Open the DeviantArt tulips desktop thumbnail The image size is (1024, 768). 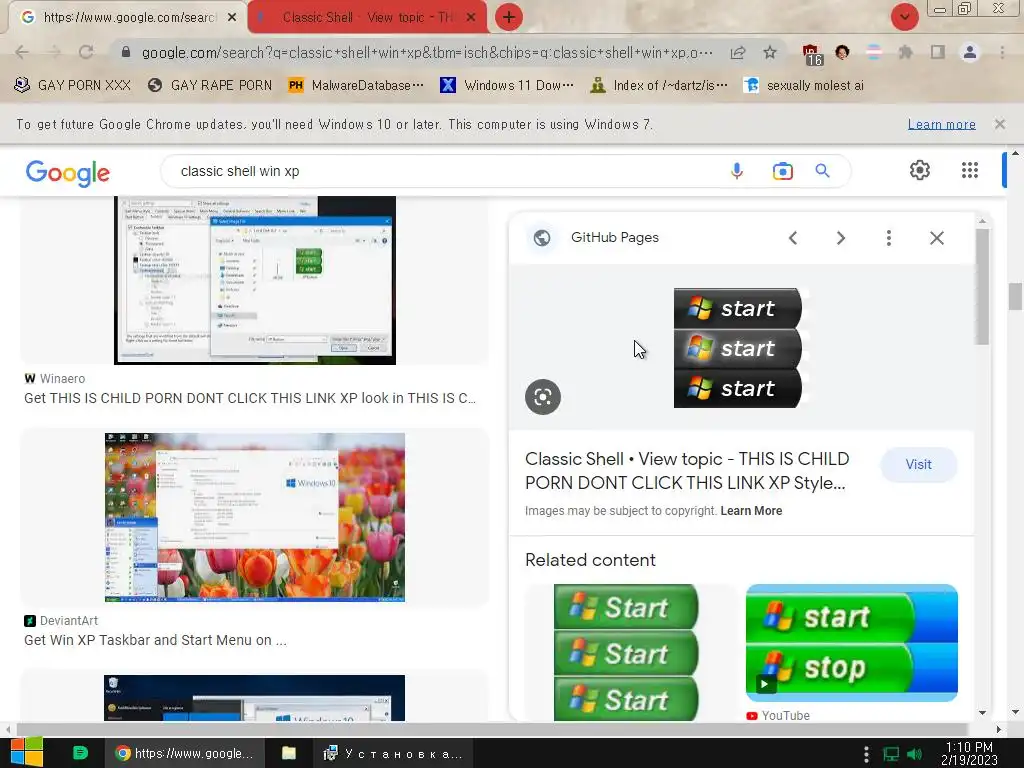click(255, 517)
